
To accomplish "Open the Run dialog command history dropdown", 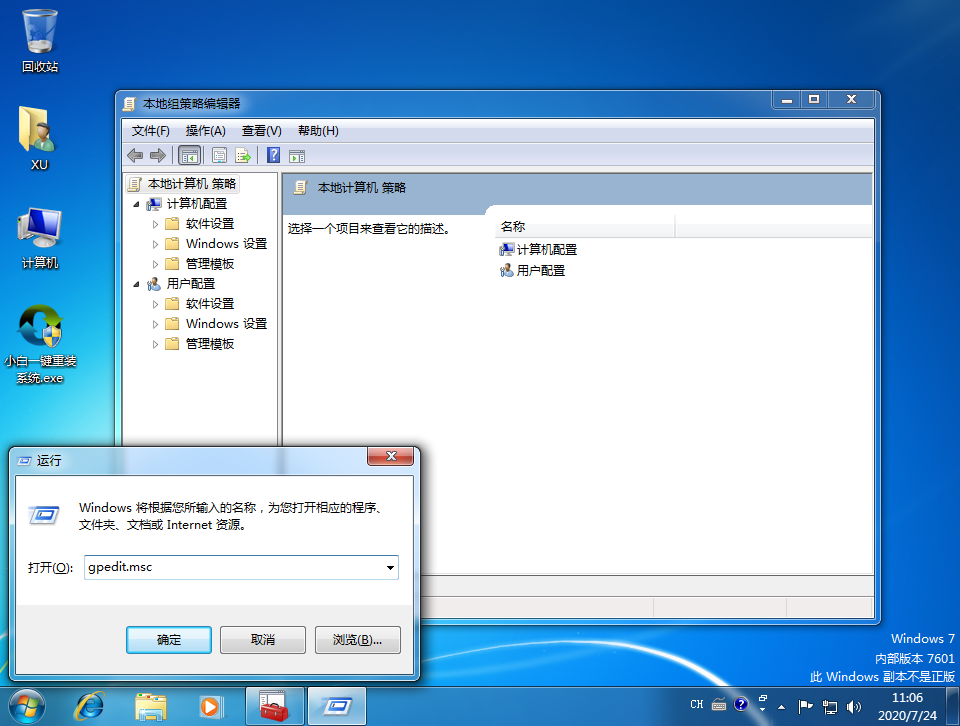I will click(390, 567).
